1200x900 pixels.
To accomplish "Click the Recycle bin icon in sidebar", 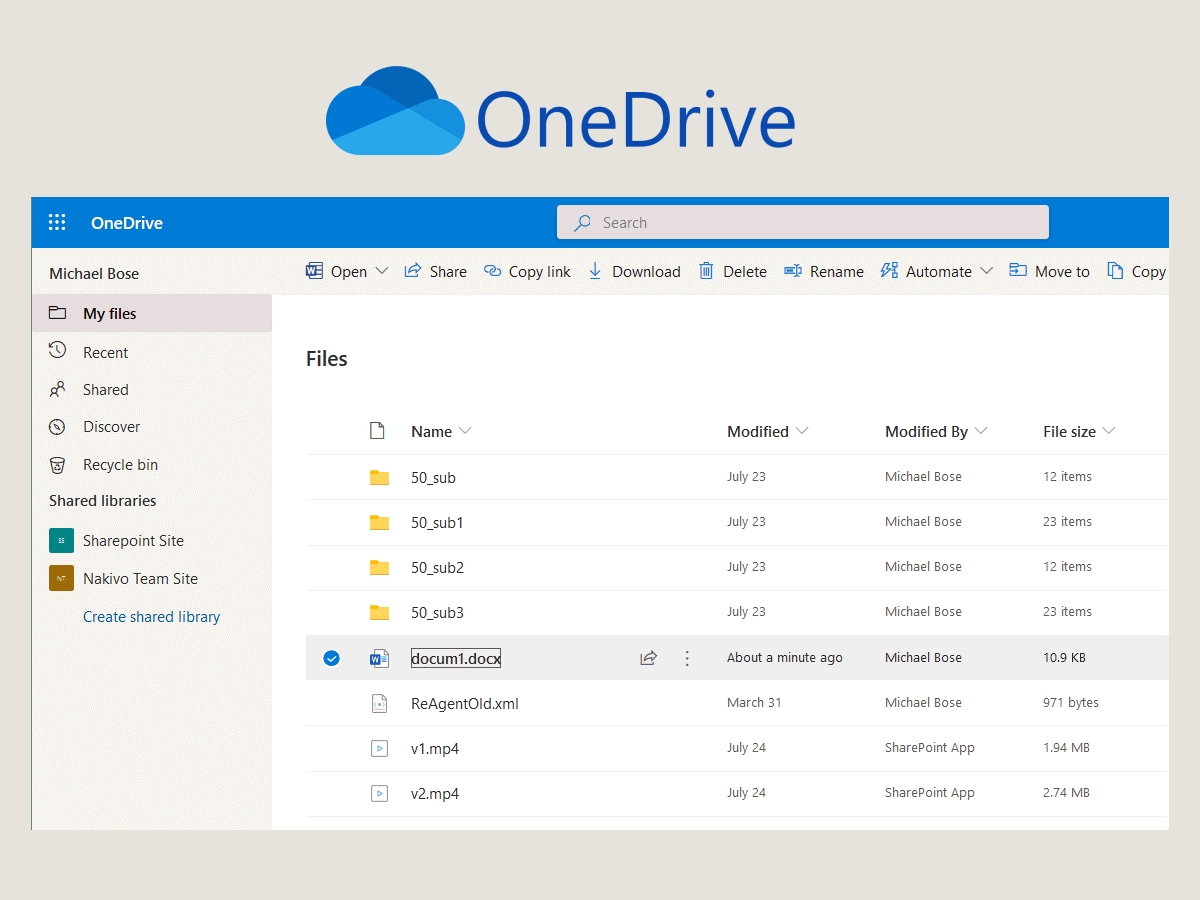I will tap(58, 465).
